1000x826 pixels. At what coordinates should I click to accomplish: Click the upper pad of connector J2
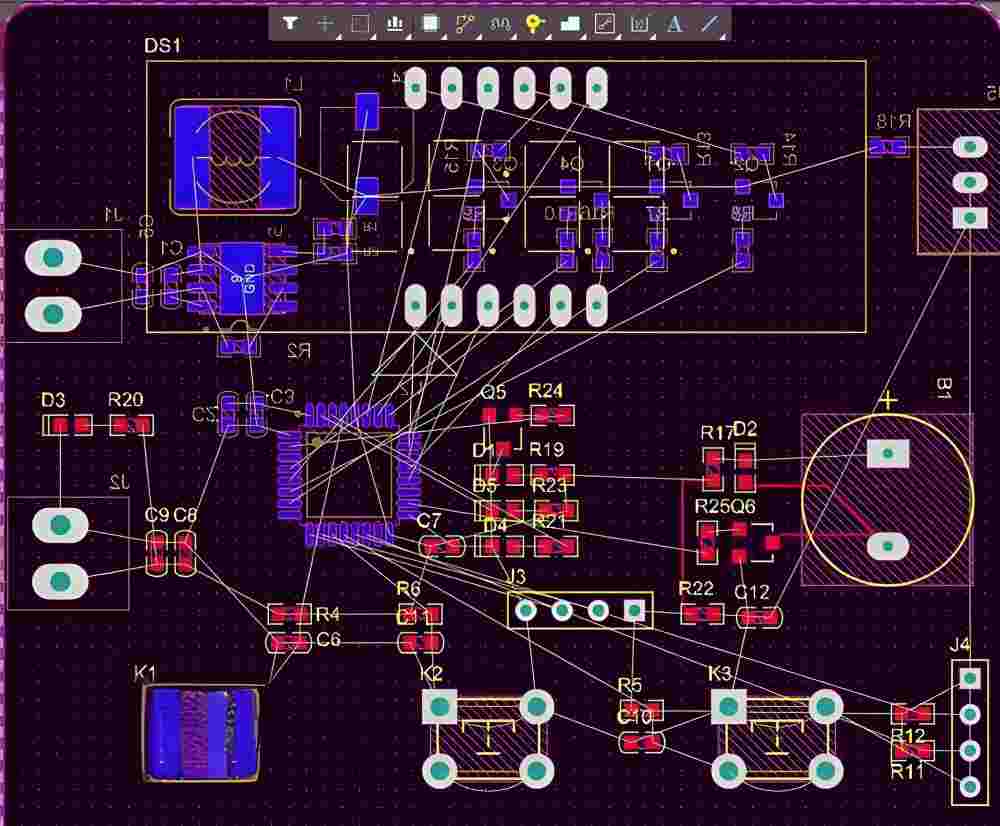60,525
